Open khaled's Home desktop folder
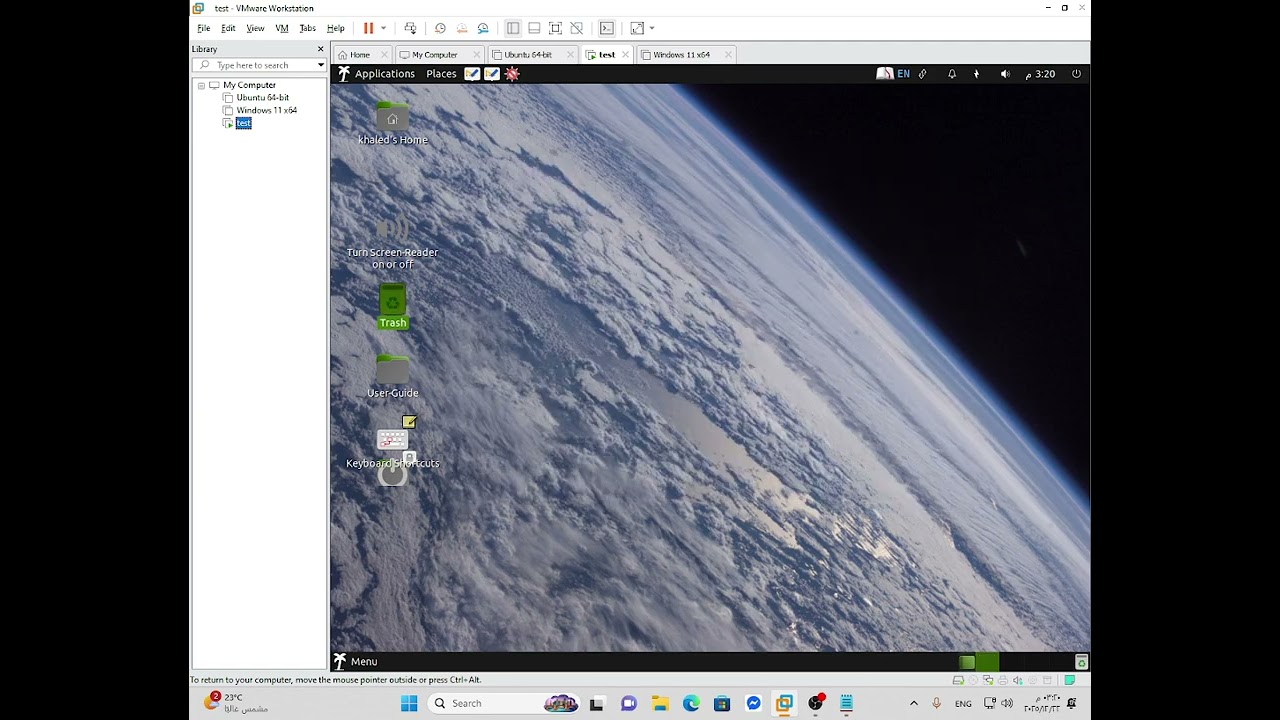This screenshot has width=1280, height=720. click(x=392, y=123)
